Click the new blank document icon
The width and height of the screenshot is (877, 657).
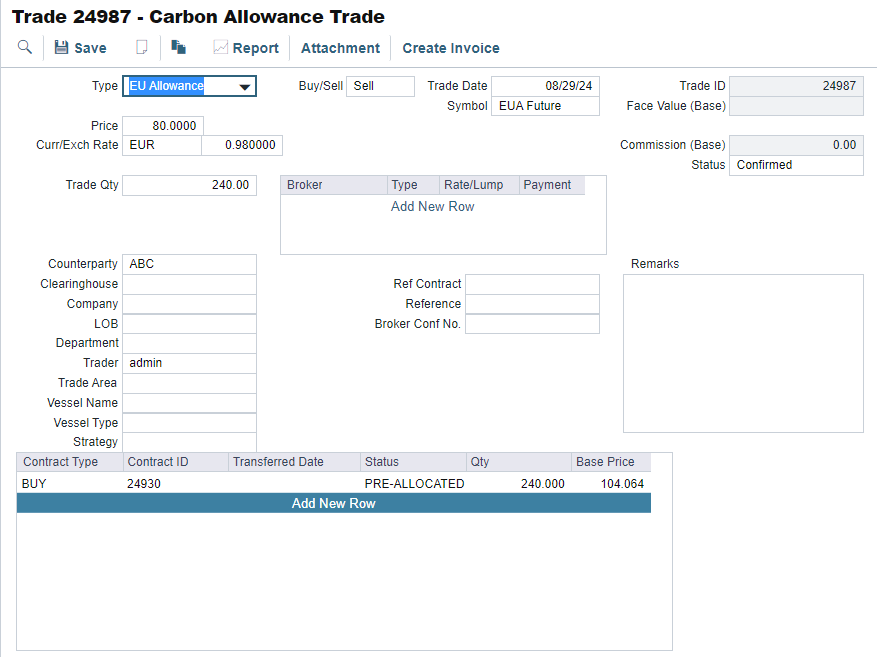[142, 47]
